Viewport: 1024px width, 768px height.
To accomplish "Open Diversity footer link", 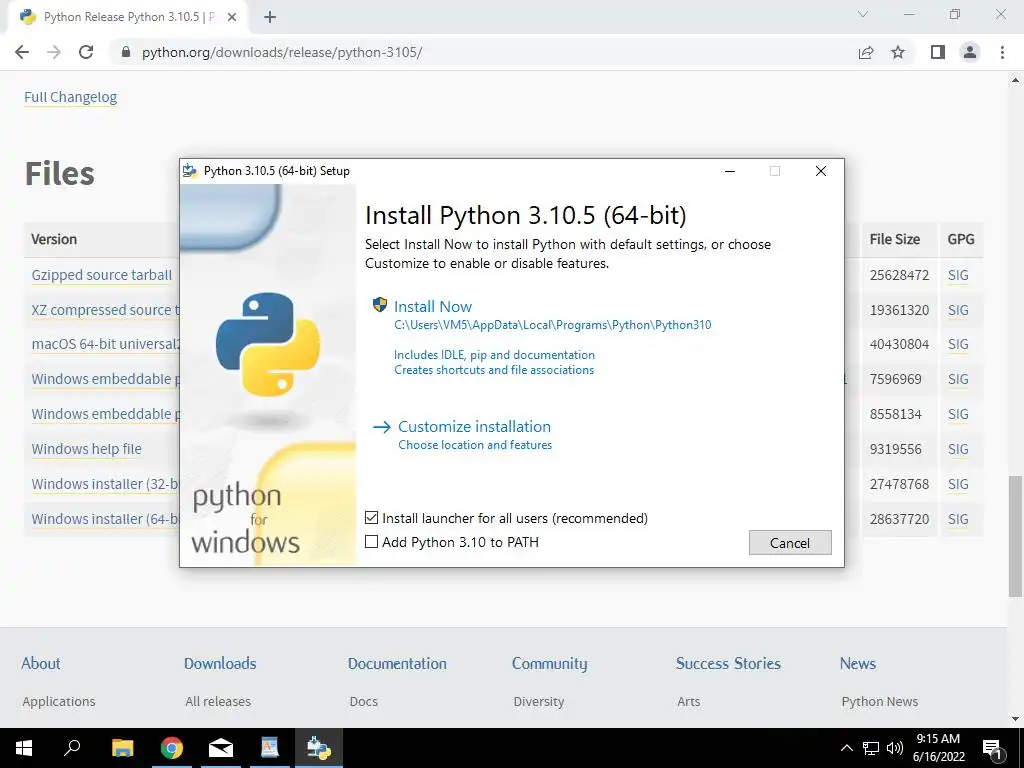I will click(539, 701).
